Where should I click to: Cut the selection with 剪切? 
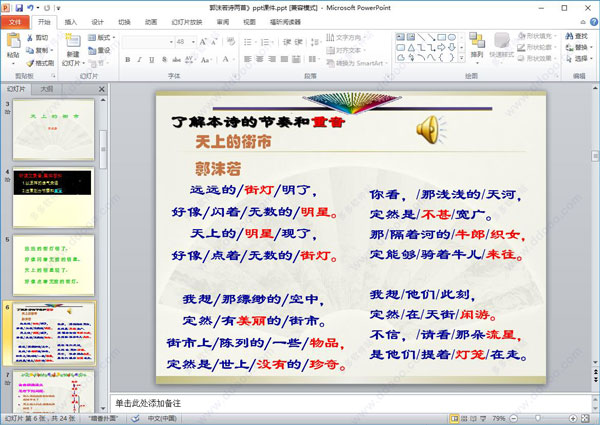[38, 37]
